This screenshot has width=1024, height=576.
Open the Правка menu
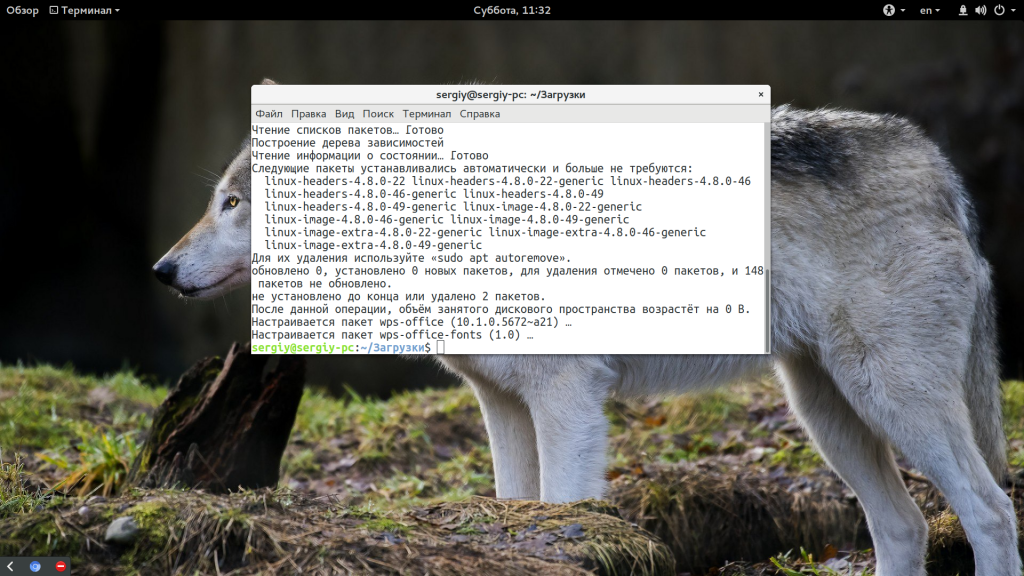pos(308,114)
